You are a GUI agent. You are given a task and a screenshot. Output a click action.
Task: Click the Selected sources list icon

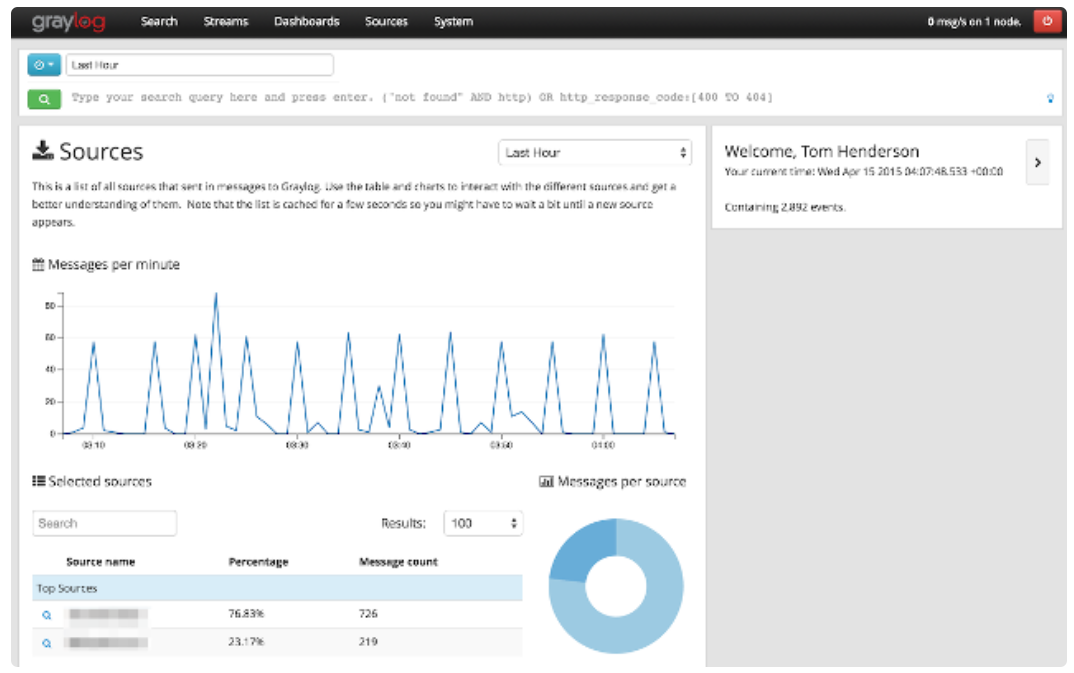[x=38, y=481]
